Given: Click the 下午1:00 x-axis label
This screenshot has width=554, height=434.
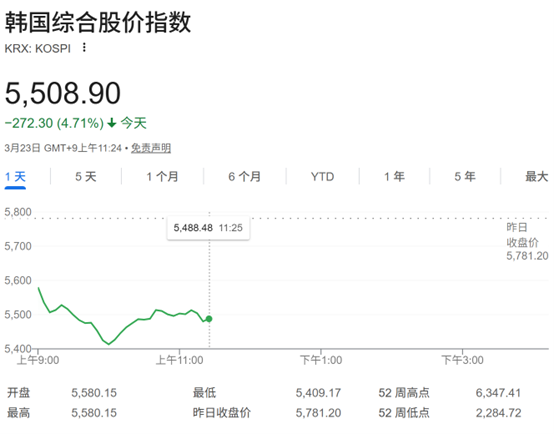Looking at the screenshot, I should pyautogui.click(x=321, y=360).
